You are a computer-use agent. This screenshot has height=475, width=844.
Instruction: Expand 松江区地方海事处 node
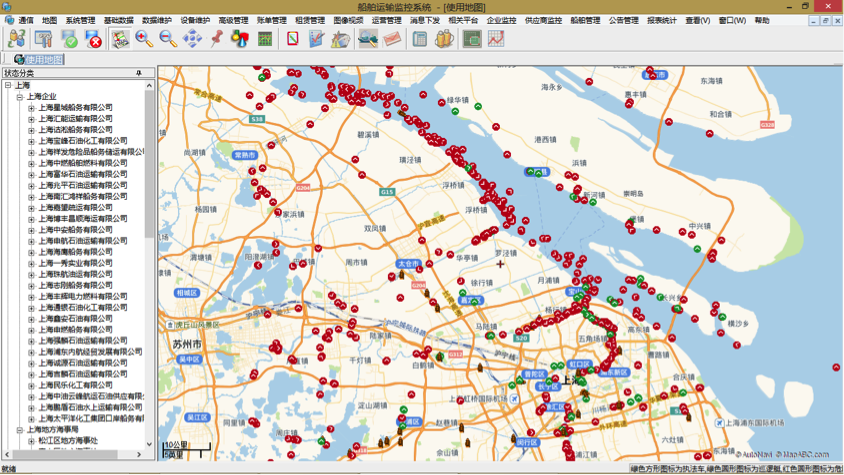pos(31,441)
